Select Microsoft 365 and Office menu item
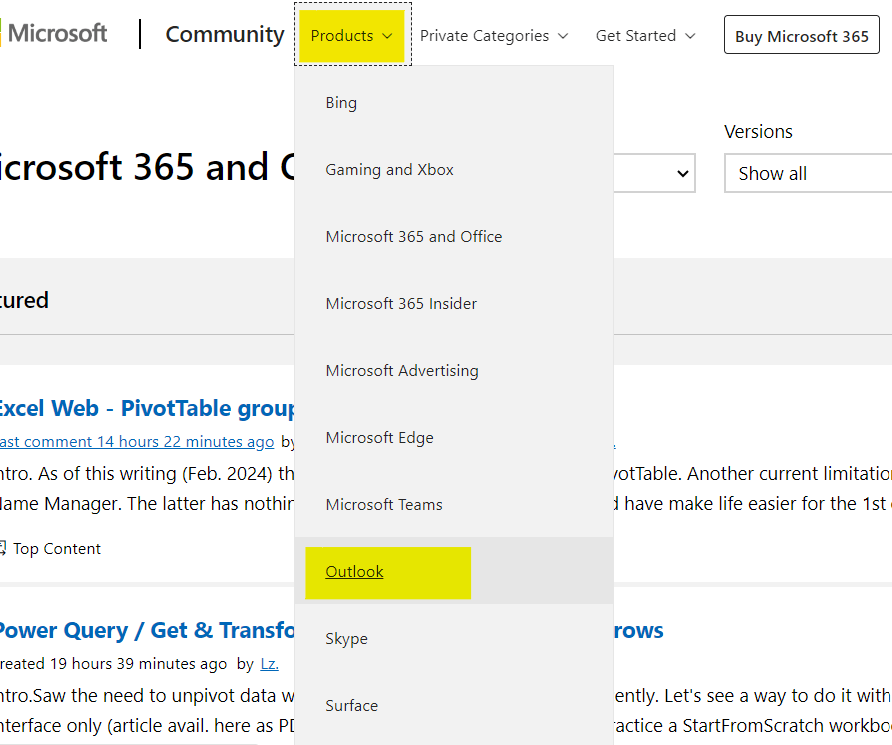892x745 pixels. [x=413, y=237]
